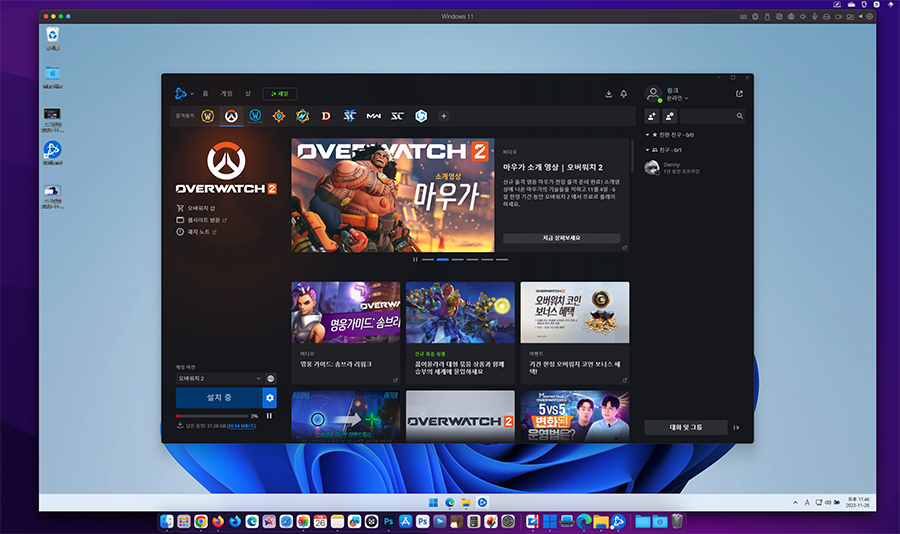Open the visit website link
Image resolution: width=900 pixels, height=534 pixels.
tap(201, 220)
